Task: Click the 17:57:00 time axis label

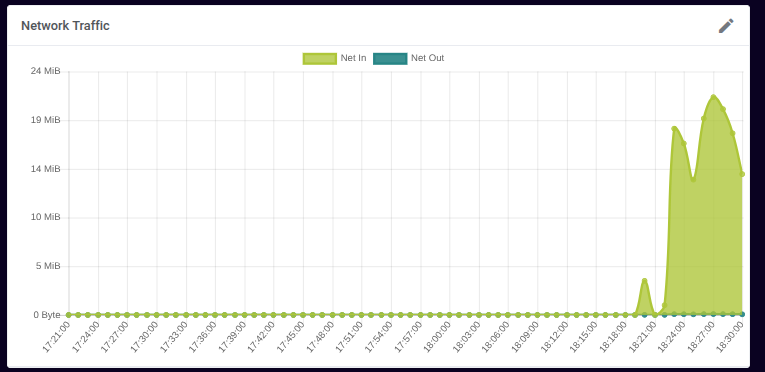Action: pos(407,337)
